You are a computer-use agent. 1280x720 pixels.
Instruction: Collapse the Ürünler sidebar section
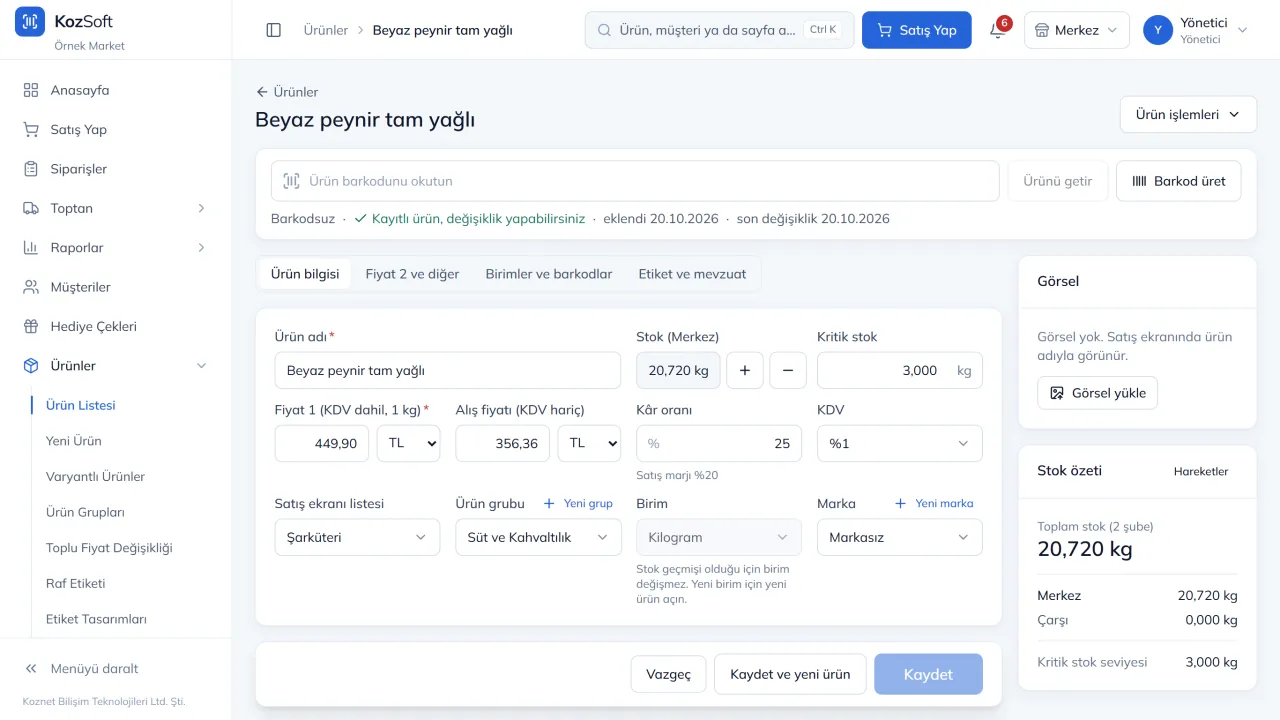coord(116,366)
